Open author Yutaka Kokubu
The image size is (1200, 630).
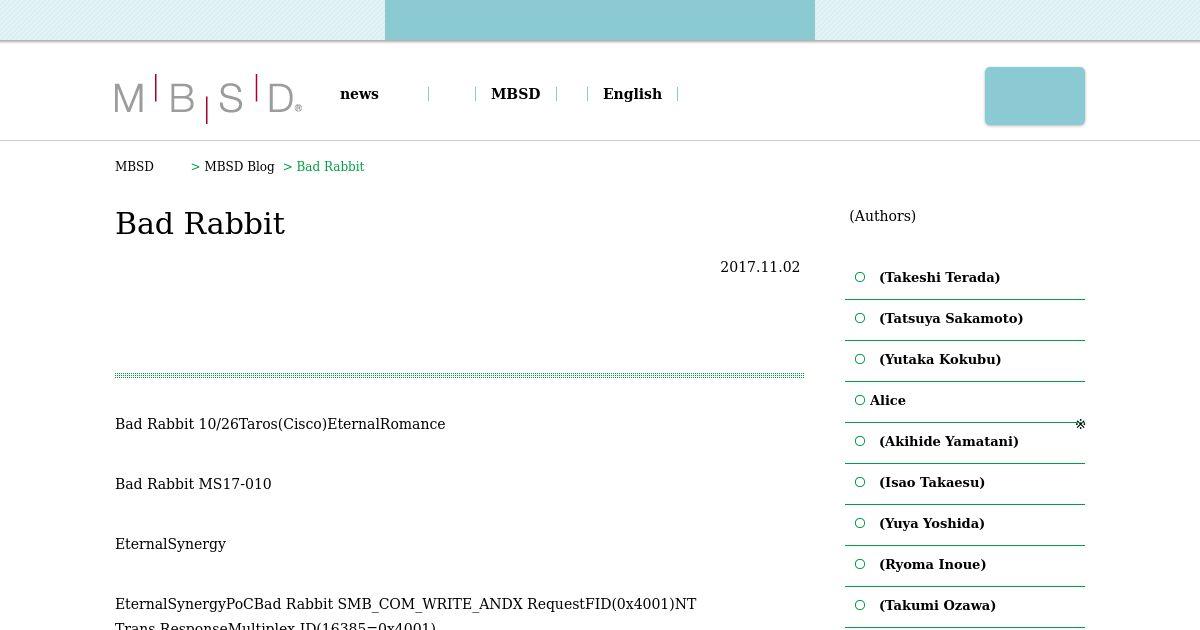tap(940, 359)
